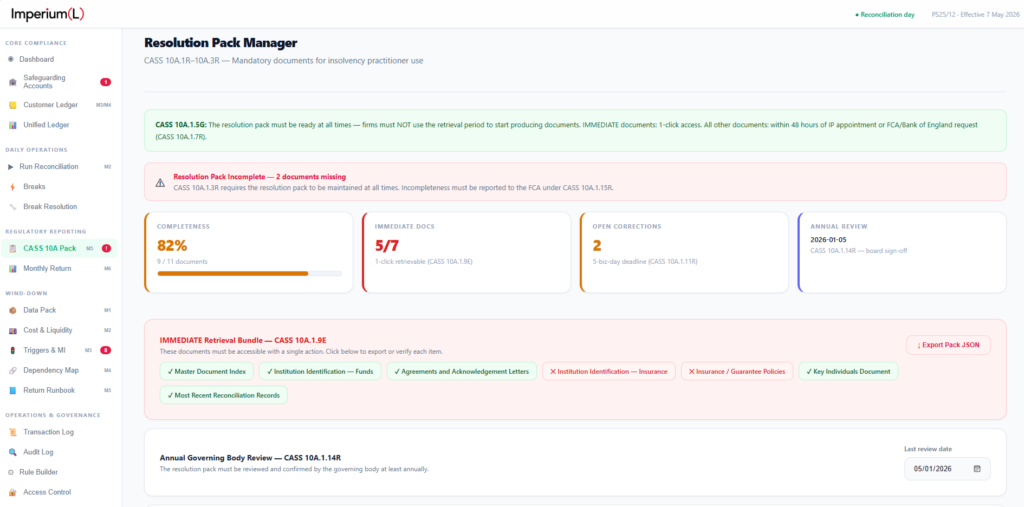The width and height of the screenshot is (1024, 507).
Task: Click missing Insurance / Guarantee Policies chip
Action: pyautogui.click(x=737, y=371)
